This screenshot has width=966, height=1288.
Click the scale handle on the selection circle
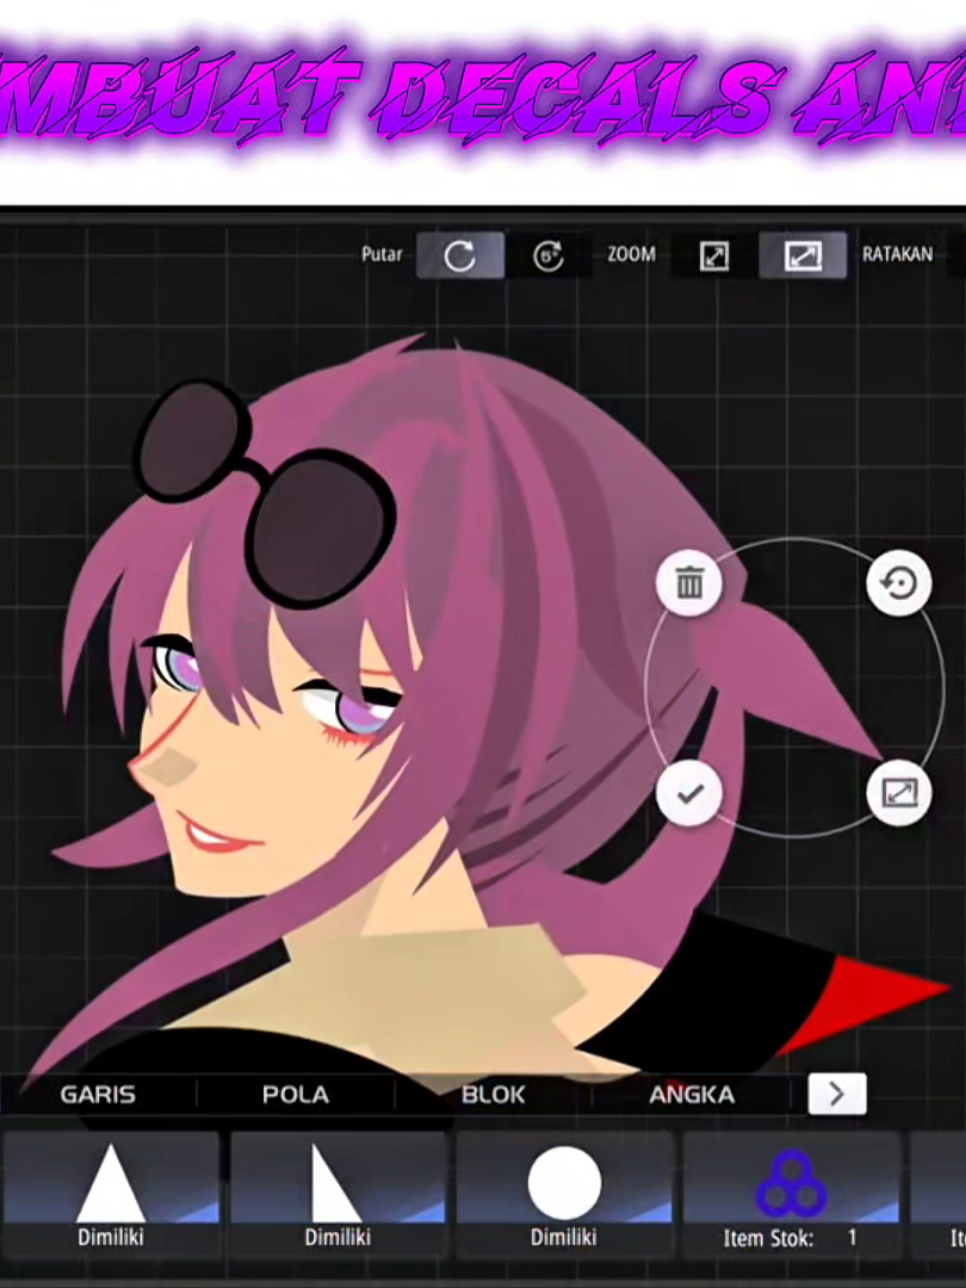coord(899,793)
